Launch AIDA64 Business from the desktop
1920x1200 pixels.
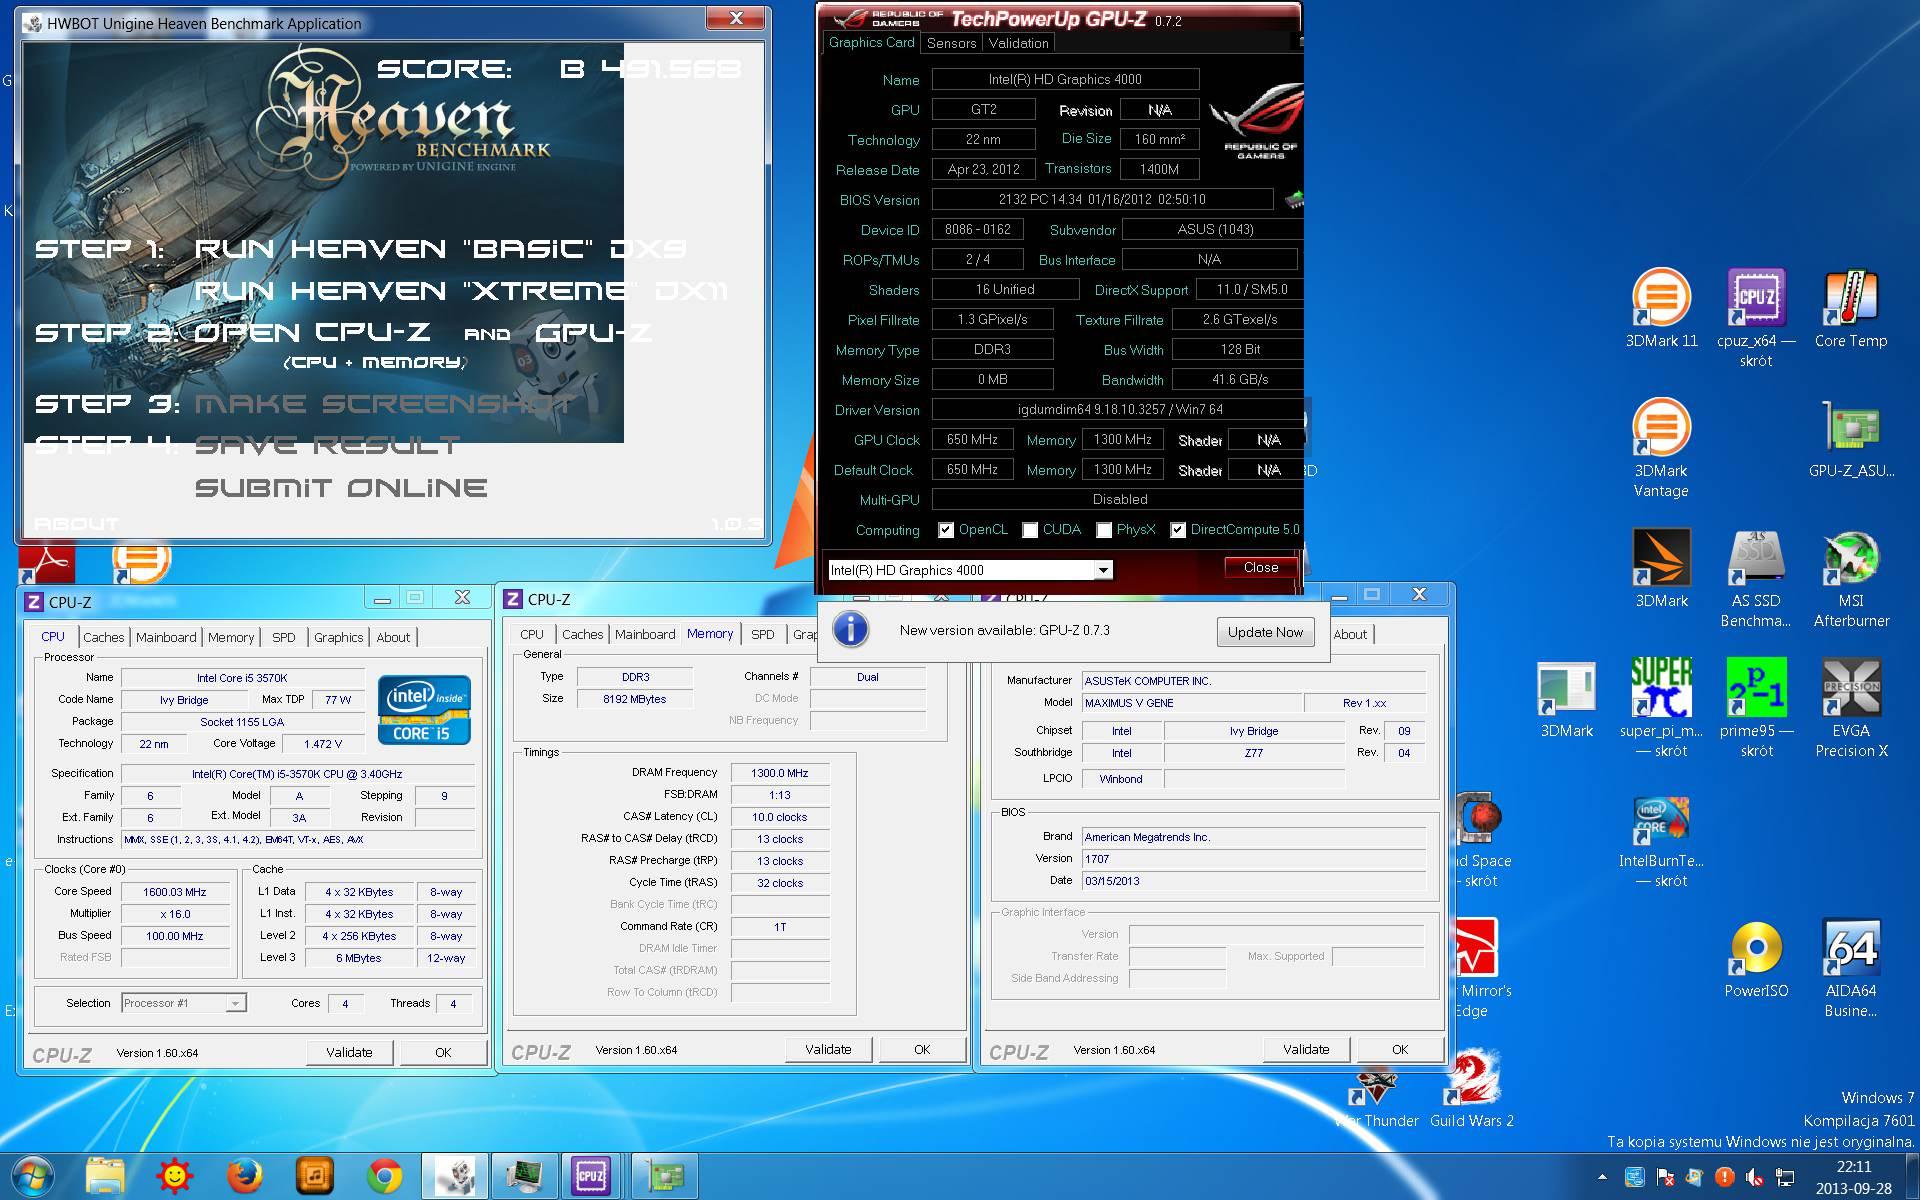click(1850, 968)
